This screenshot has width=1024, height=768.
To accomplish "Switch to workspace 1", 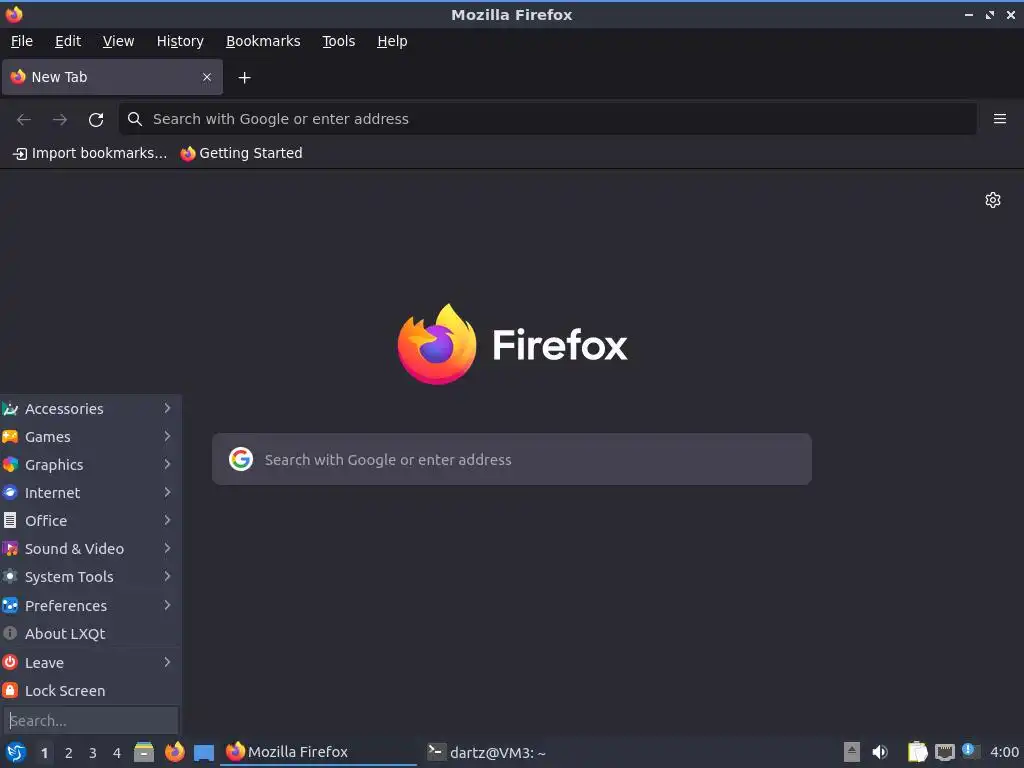I will 44,753.
